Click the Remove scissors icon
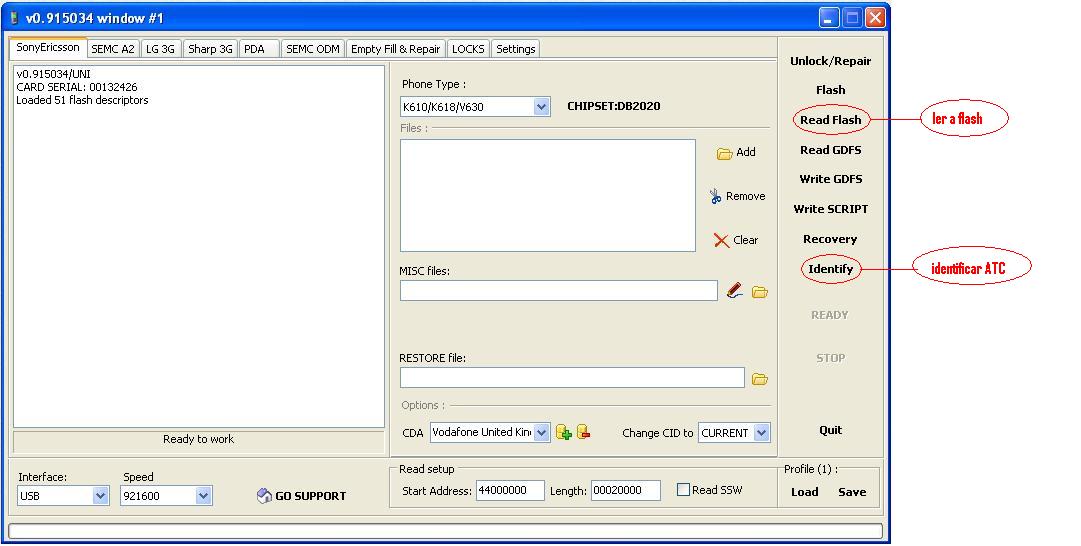Screen dimensions: 1081x546 click(716, 196)
